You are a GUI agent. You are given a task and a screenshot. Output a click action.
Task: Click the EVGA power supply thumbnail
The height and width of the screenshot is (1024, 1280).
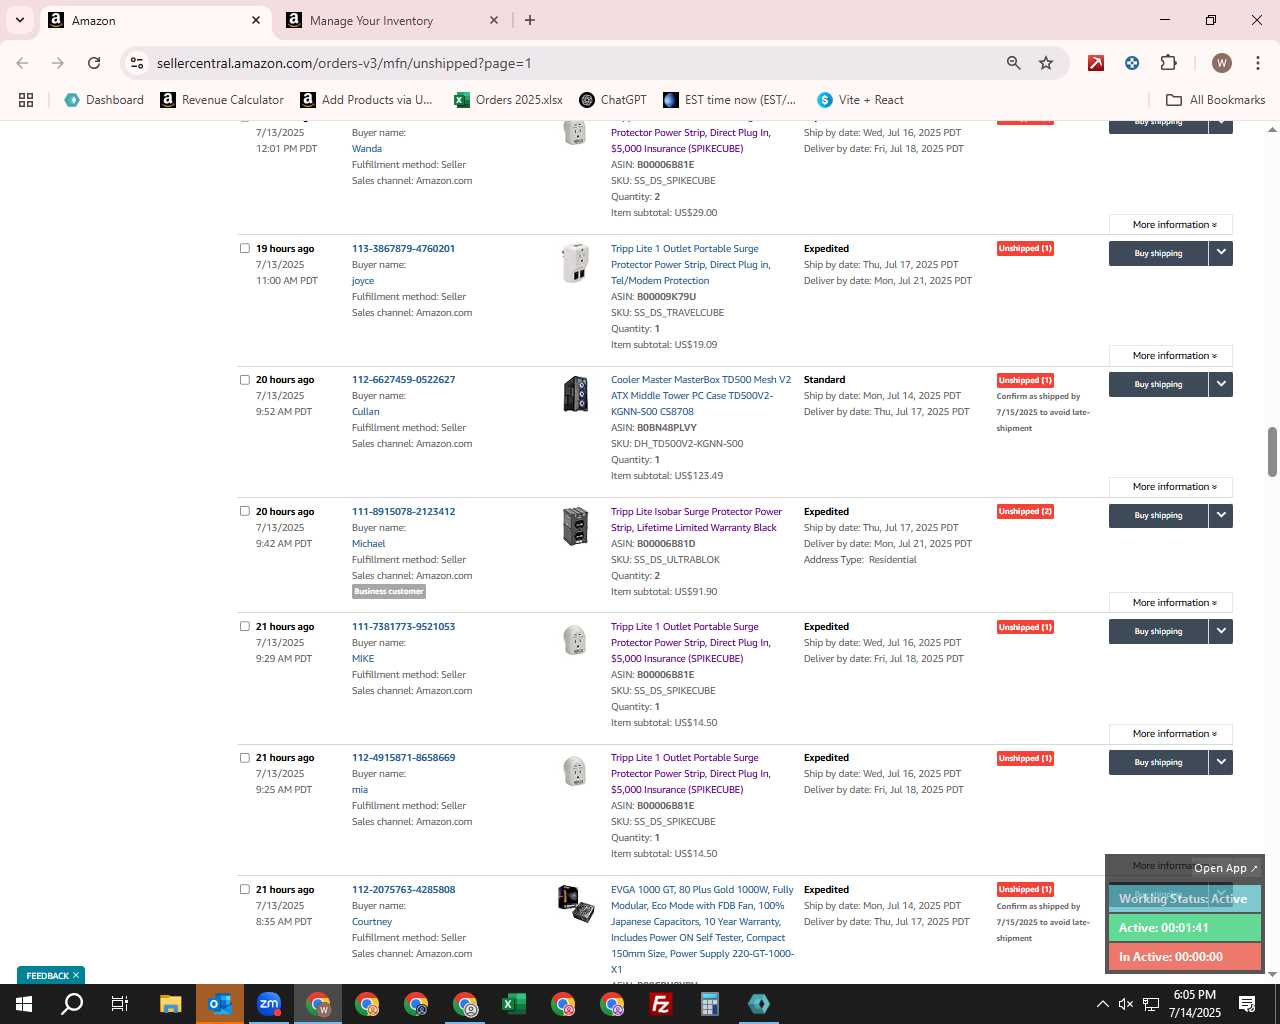click(576, 903)
